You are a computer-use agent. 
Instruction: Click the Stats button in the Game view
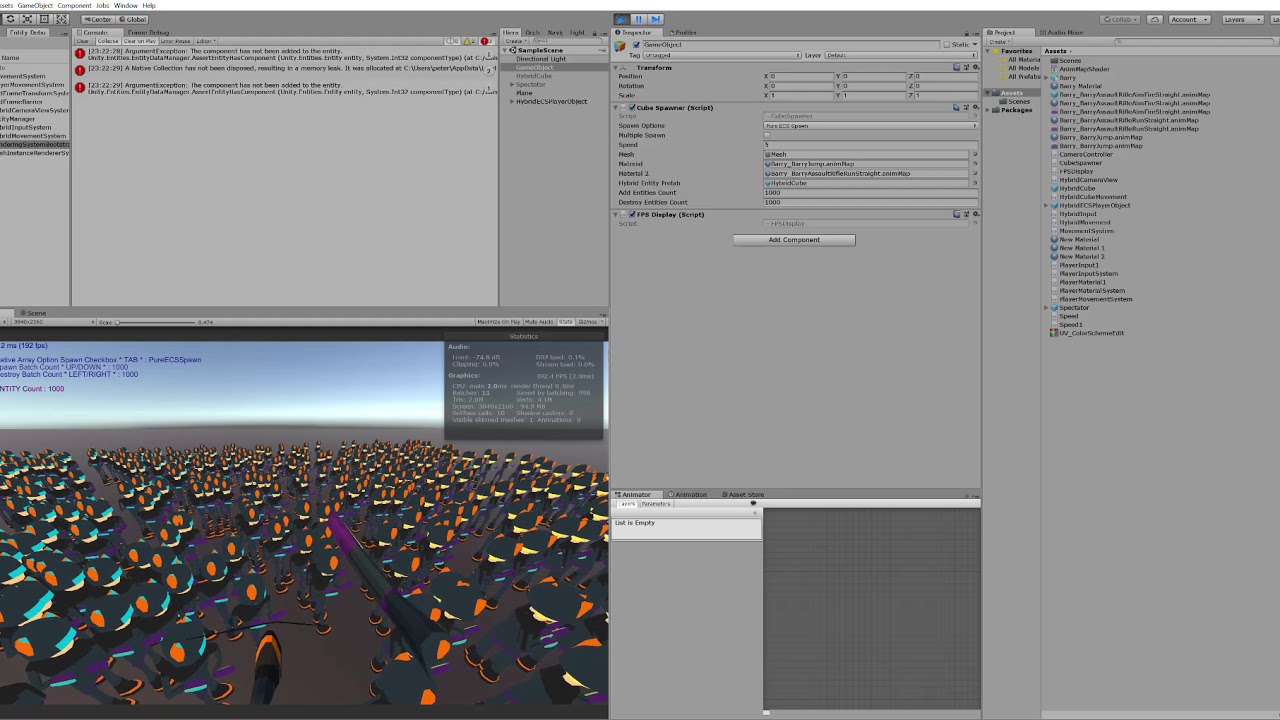pyautogui.click(x=565, y=321)
